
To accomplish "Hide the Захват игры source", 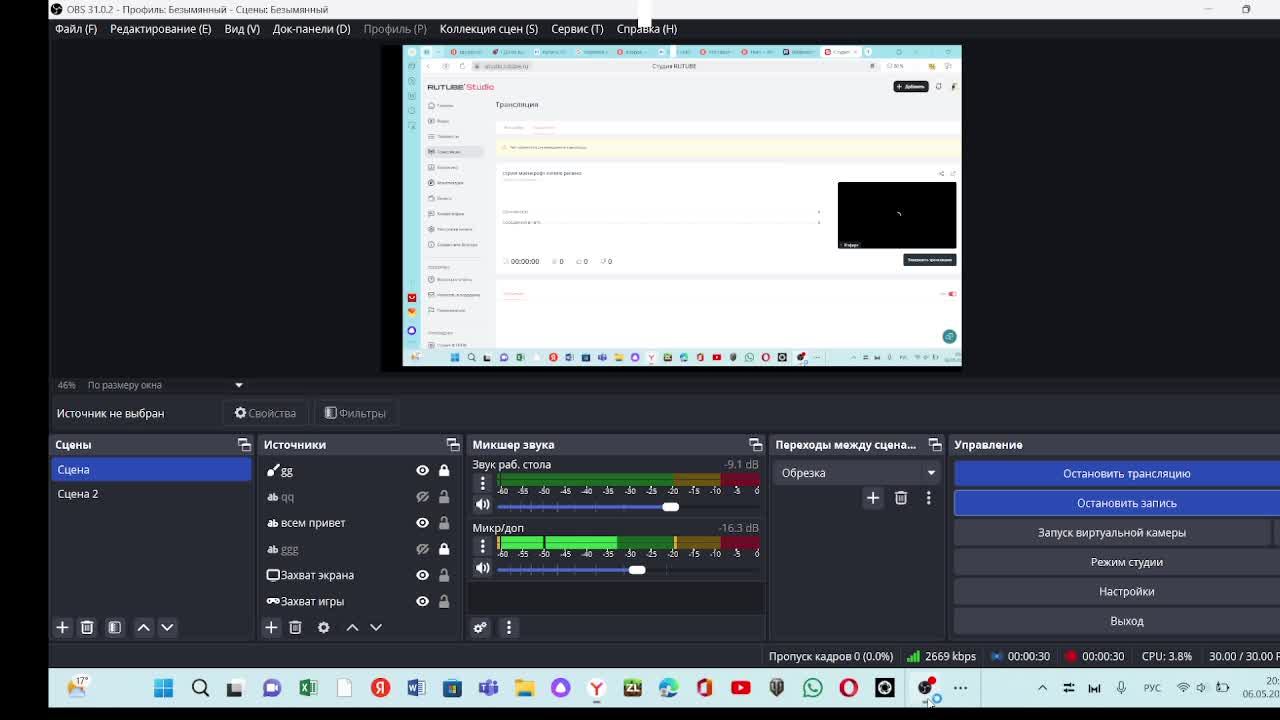I will (x=422, y=601).
